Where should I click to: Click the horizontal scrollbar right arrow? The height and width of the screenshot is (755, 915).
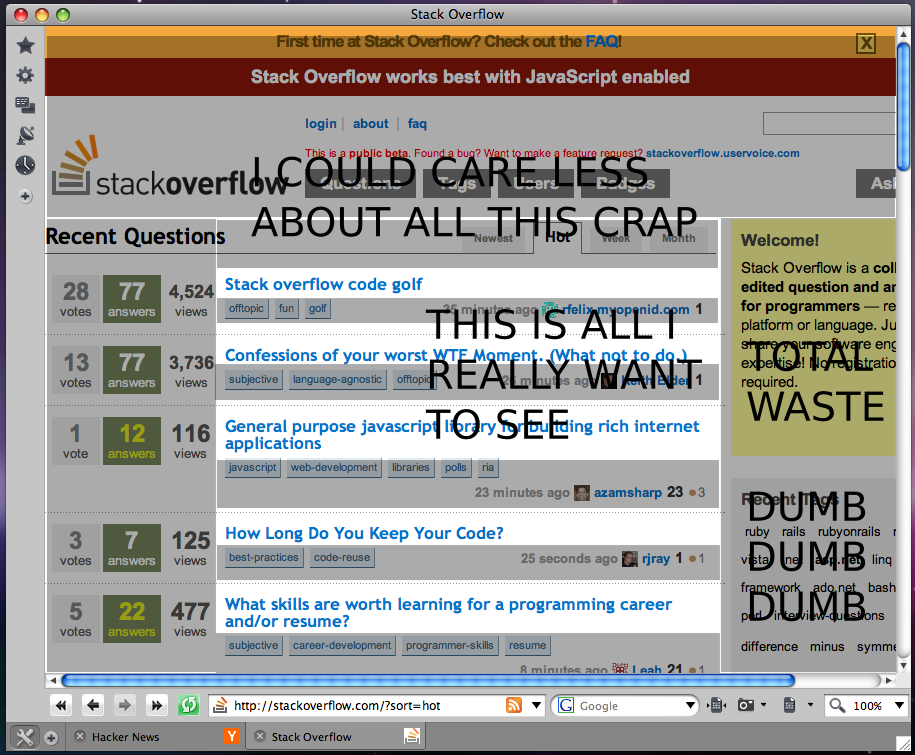coord(889,680)
